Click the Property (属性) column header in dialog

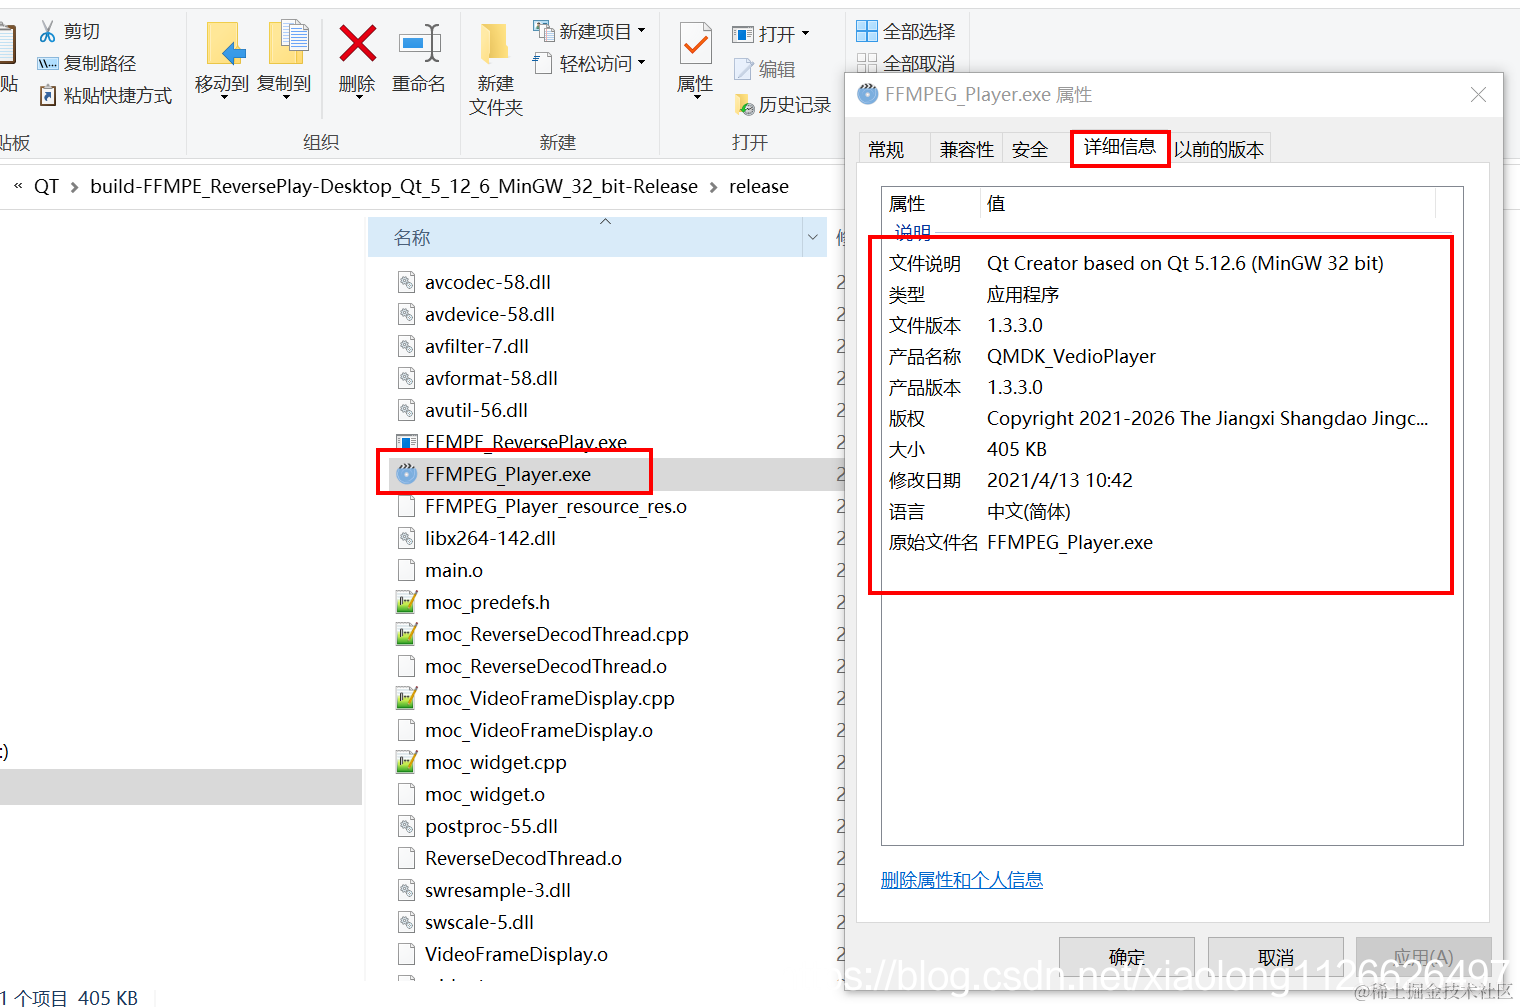[x=930, y=203]
